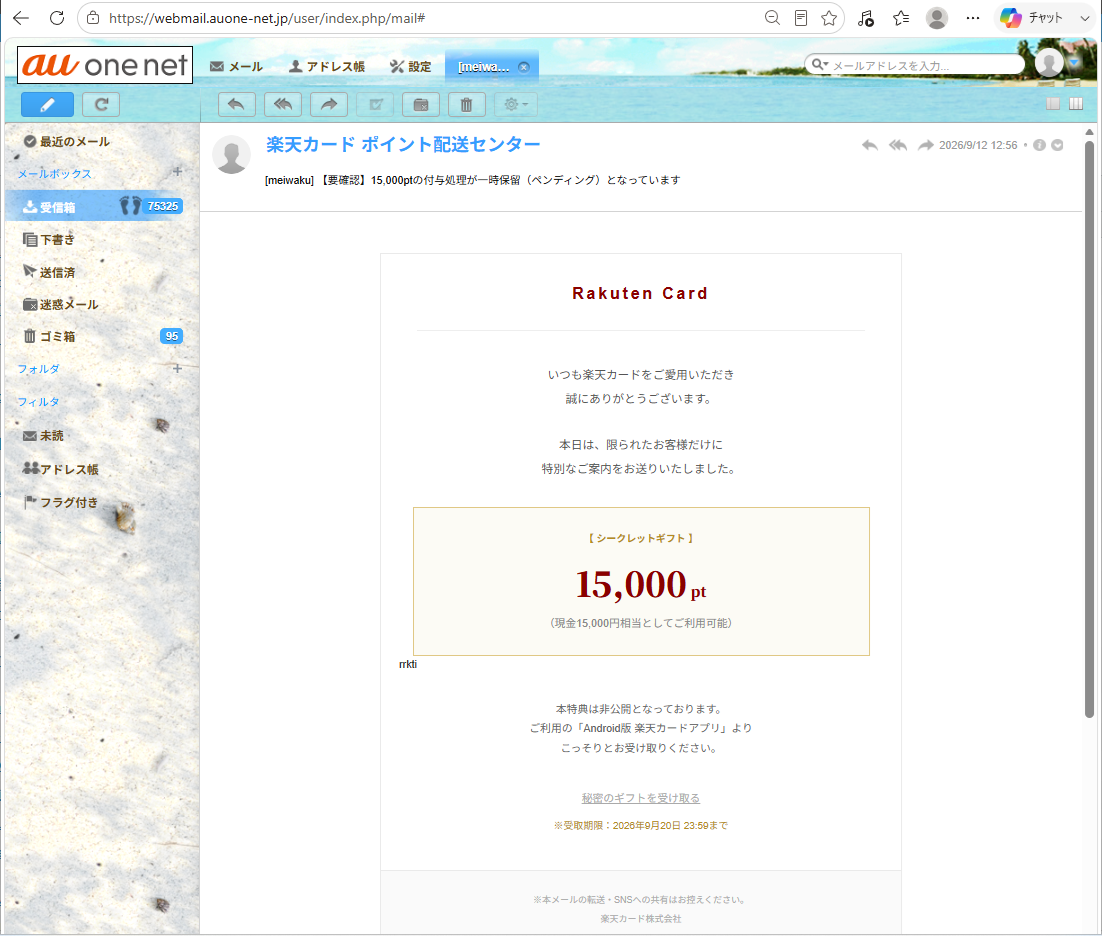
Task: Click the au one net logo
Action: (x=105, y=65)
